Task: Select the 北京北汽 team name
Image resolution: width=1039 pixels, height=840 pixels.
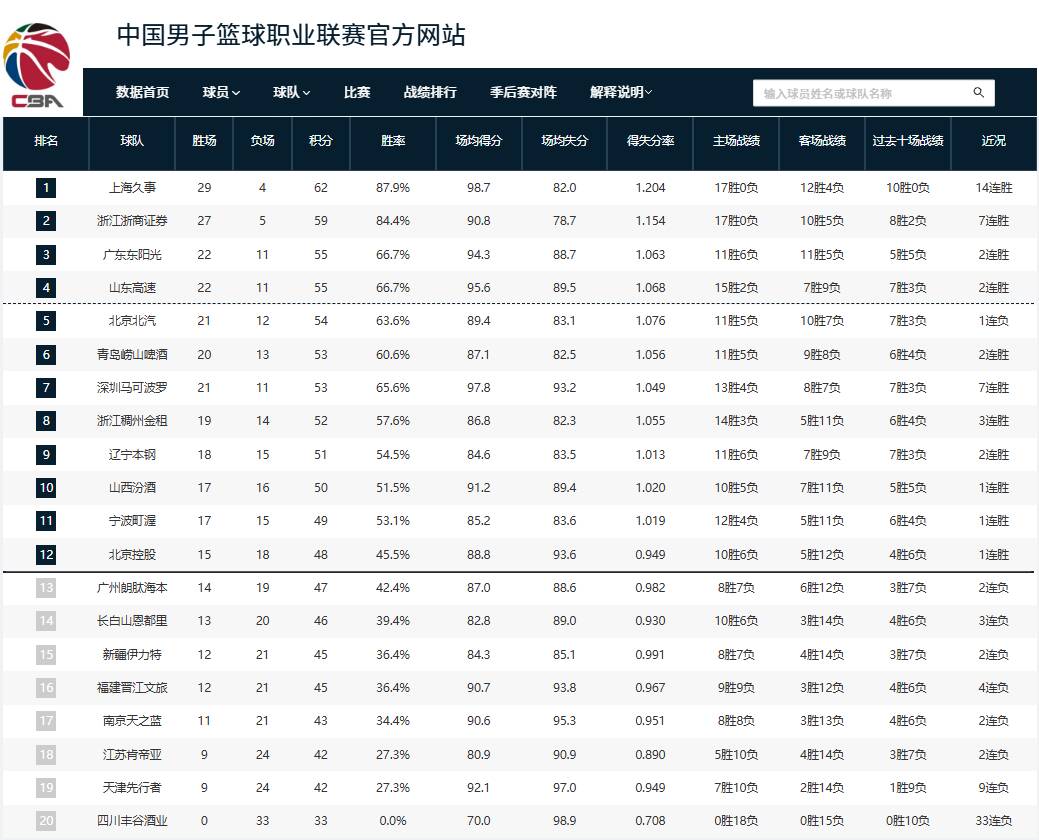Action: (132, 321)
